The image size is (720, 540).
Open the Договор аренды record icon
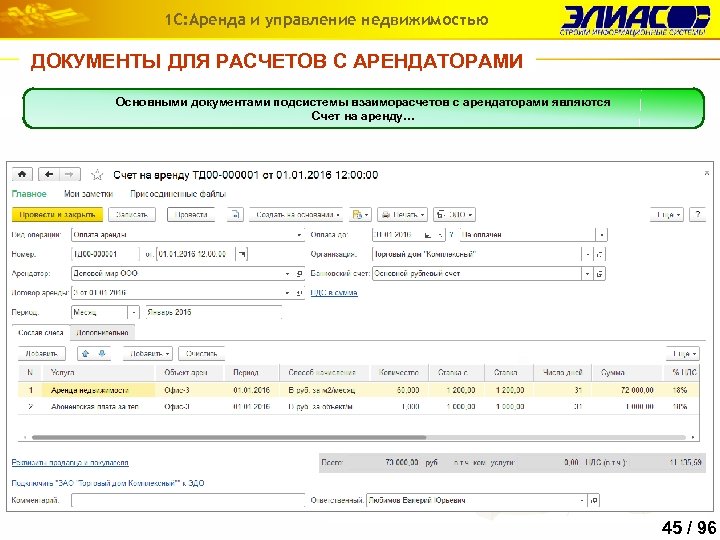click(299, 293)
